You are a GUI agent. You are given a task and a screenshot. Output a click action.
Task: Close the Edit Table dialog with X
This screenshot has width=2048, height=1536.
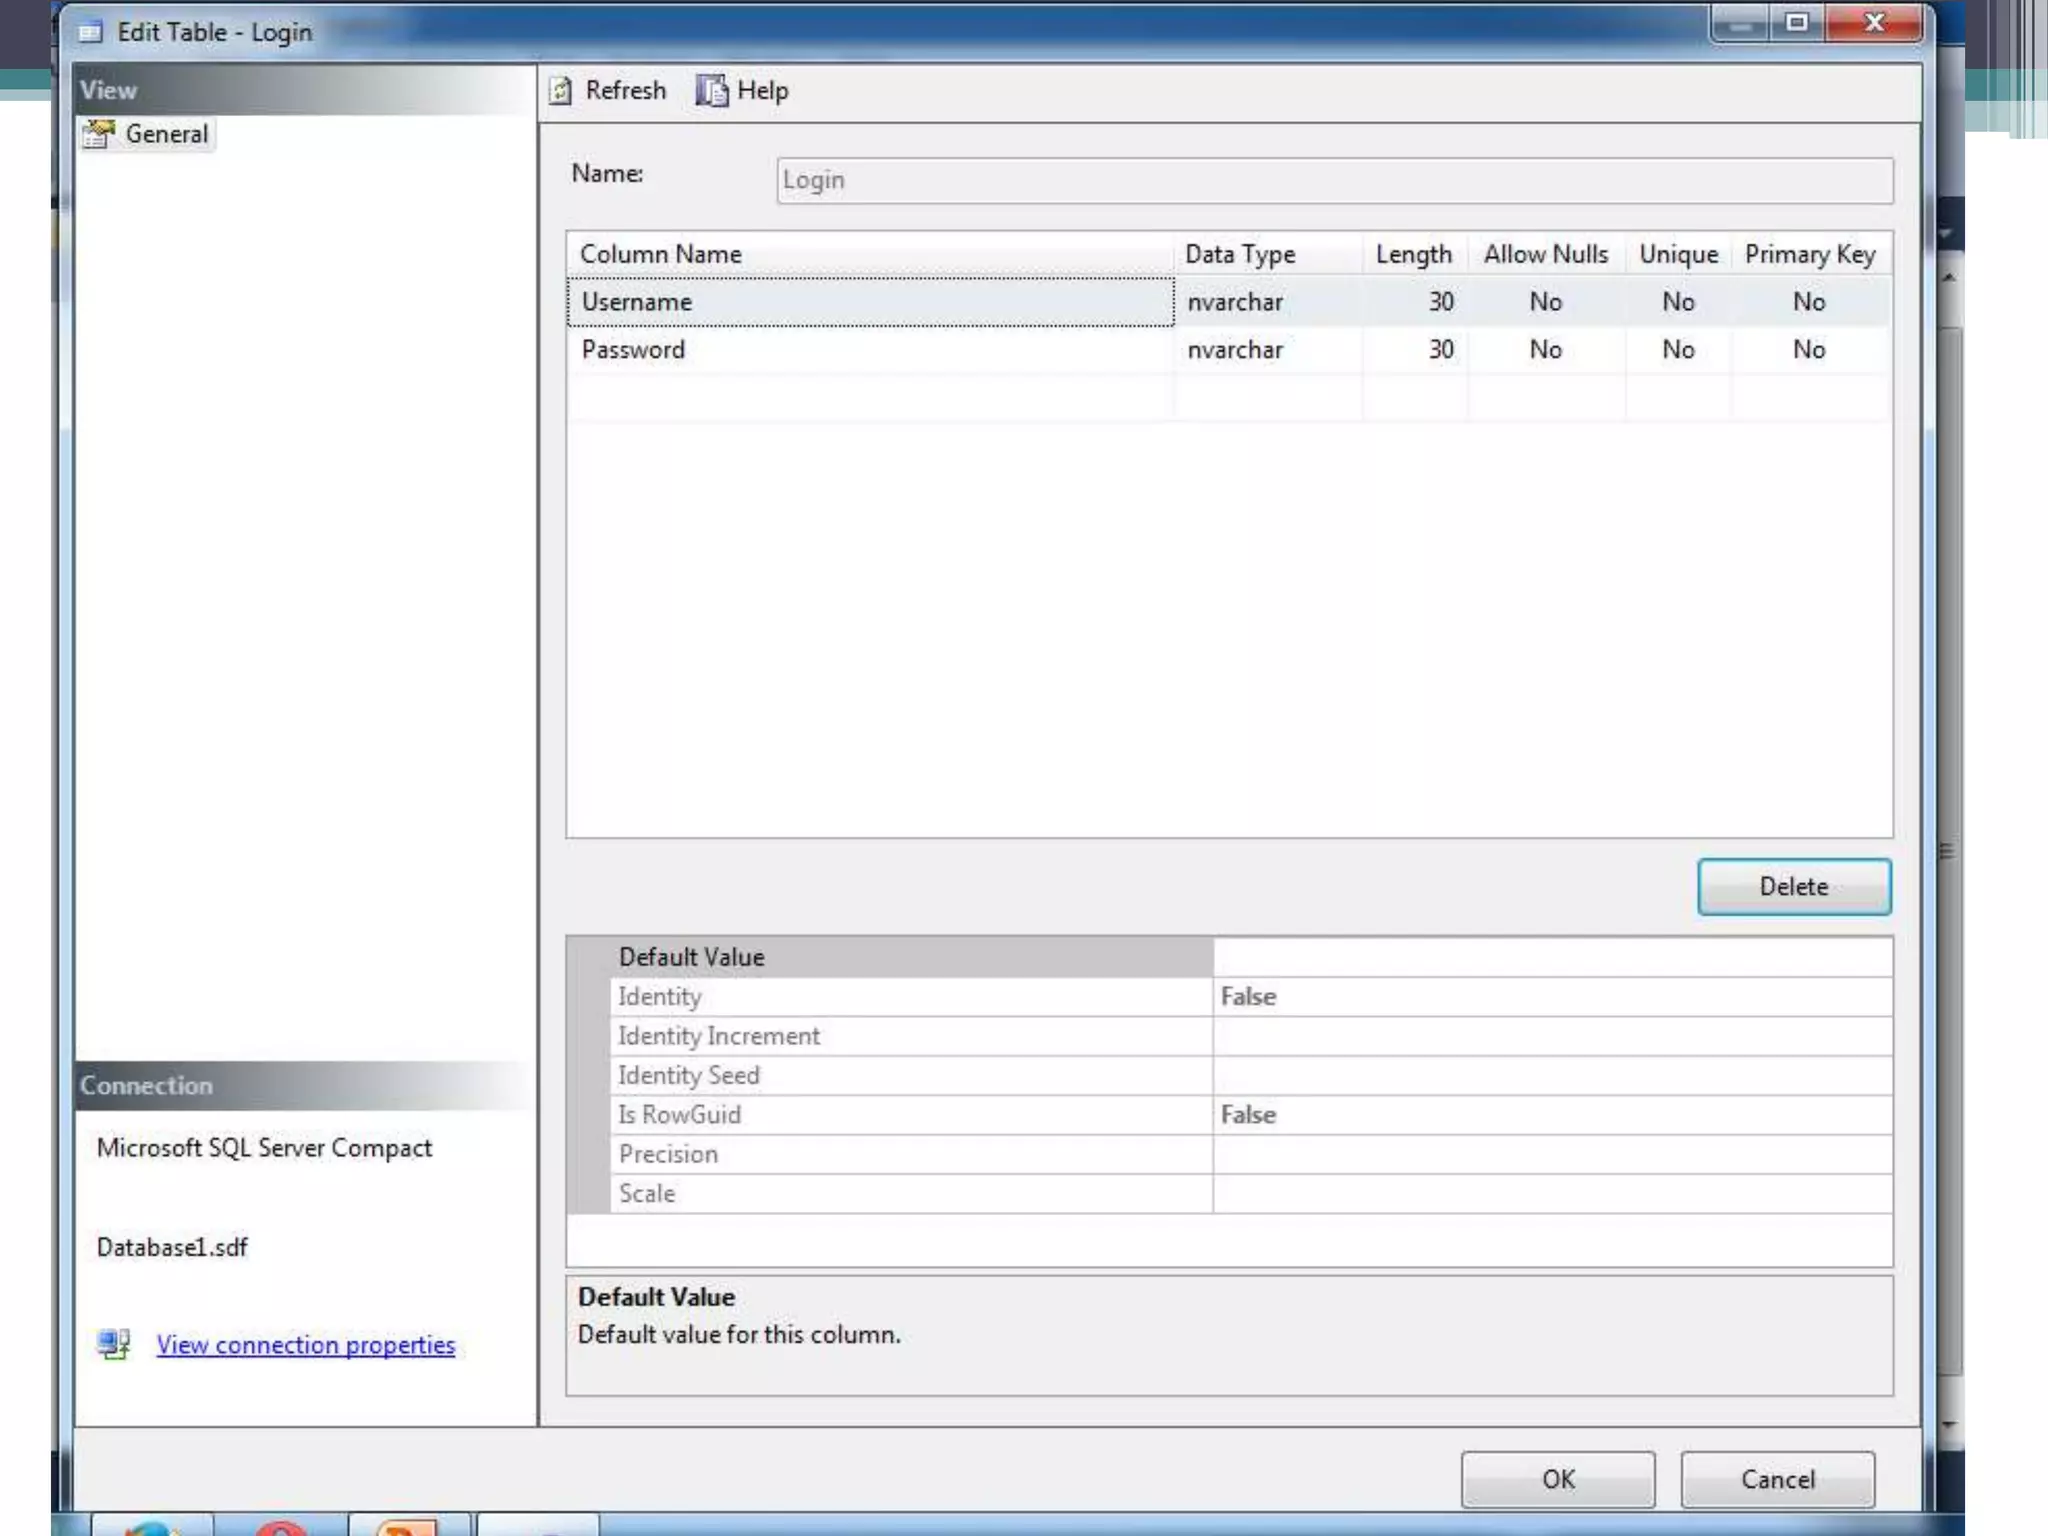click(1873, 22)
